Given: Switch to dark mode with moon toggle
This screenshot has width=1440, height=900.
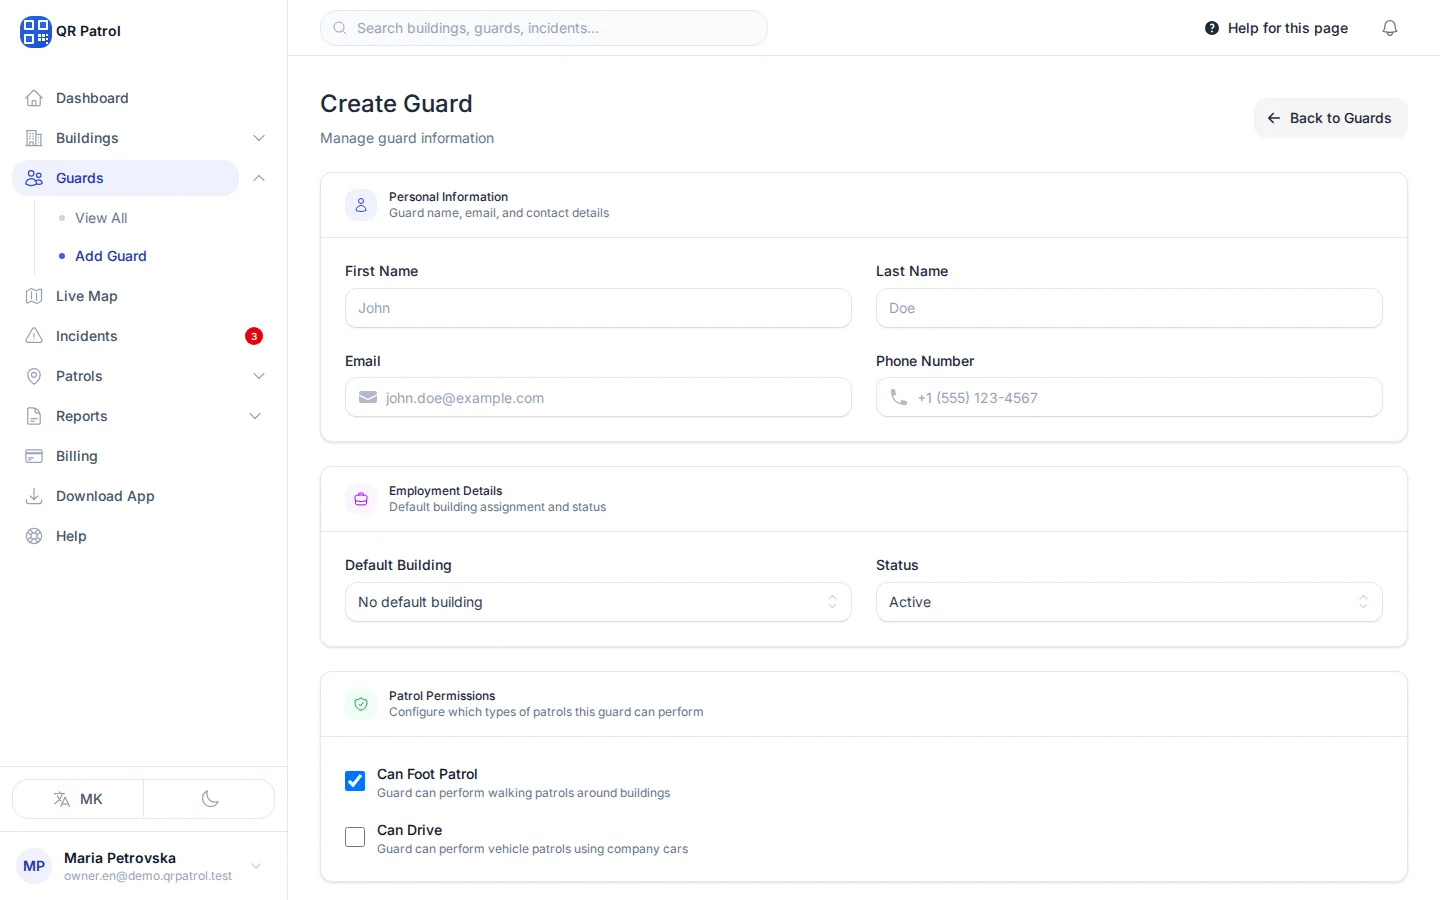Looking at the screenshot, I should (209, 799).
